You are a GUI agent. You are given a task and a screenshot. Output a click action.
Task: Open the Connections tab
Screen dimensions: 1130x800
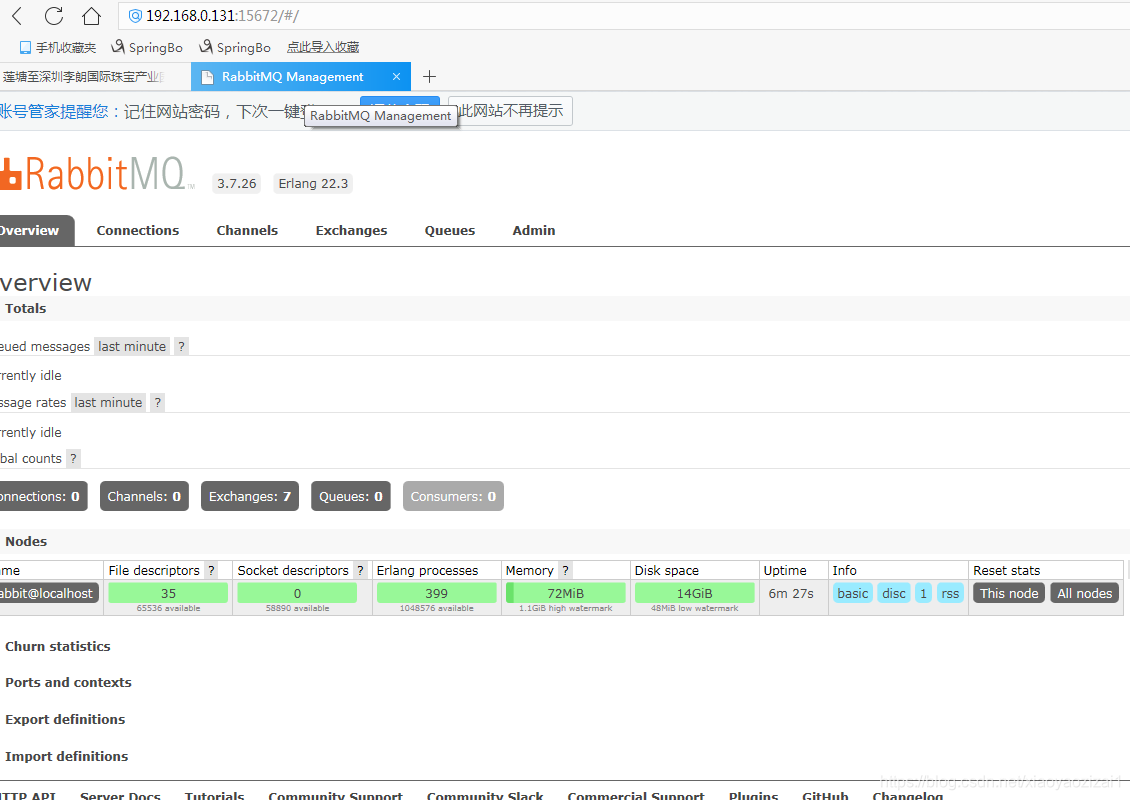138,231
